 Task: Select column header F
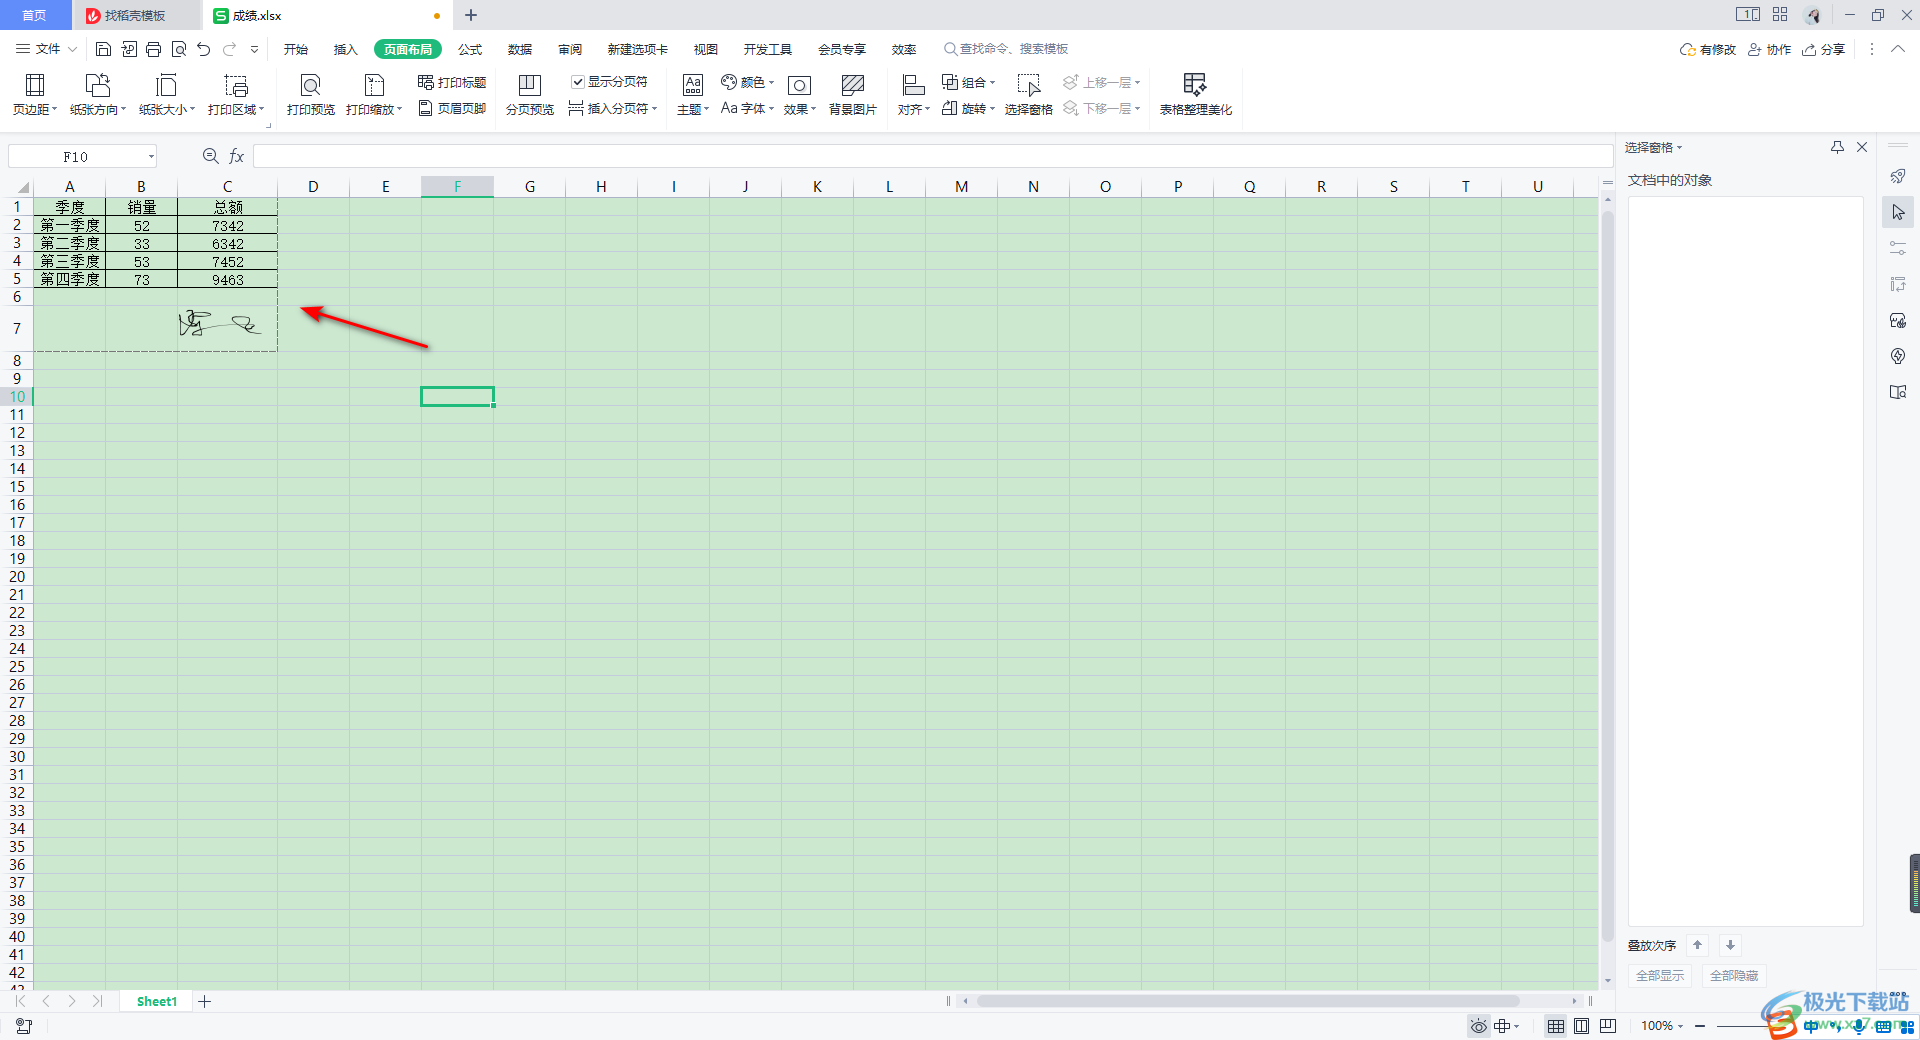tap(457, 187)
